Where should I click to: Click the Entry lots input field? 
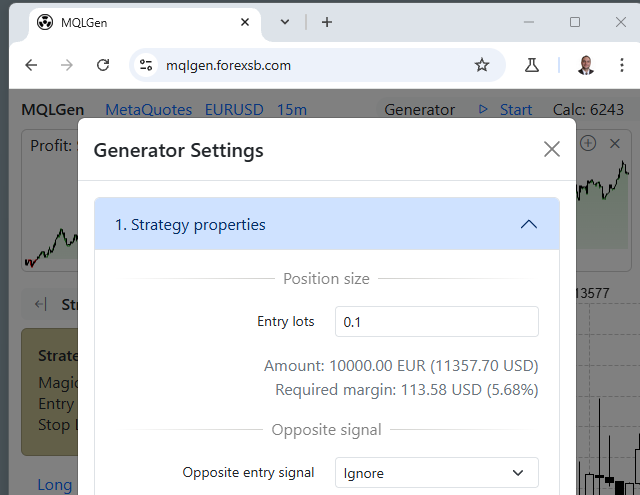pos(436,322)
